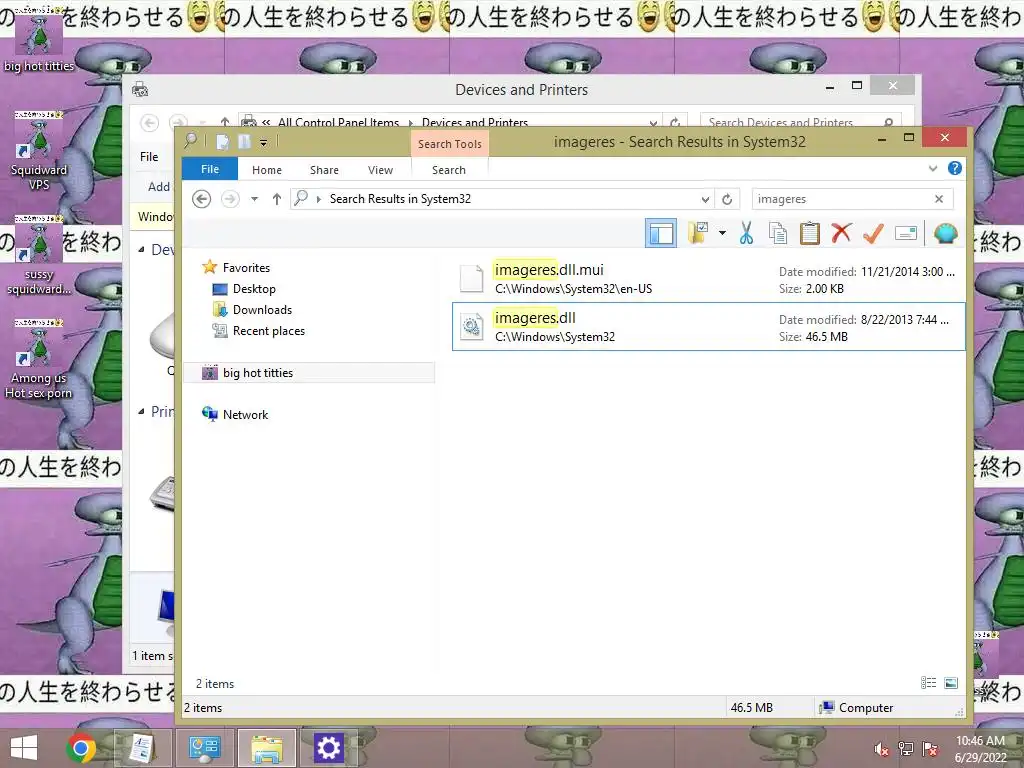Viewport: 1024px width, 768px height.
Task: Switch to the Search ribbon tab
Action: click(449, 170)
